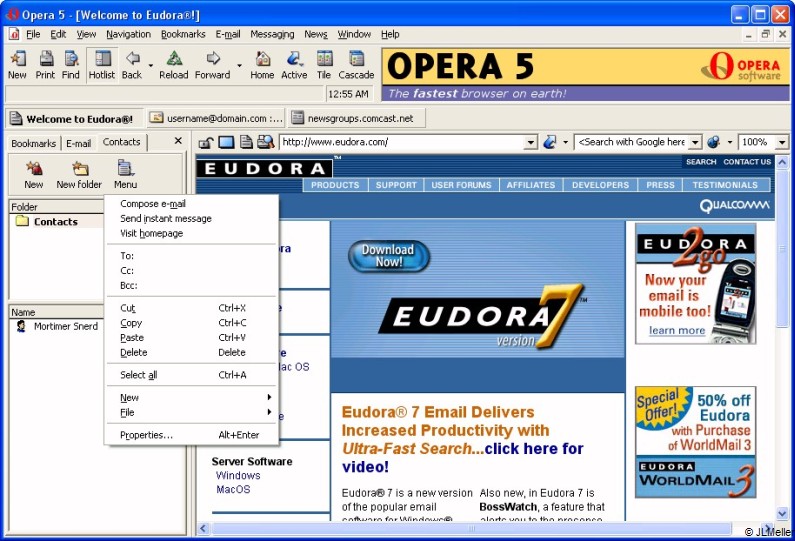Select the Contacts folder in tree
This screenshot has height=541, width=795.
pos(56,222)
